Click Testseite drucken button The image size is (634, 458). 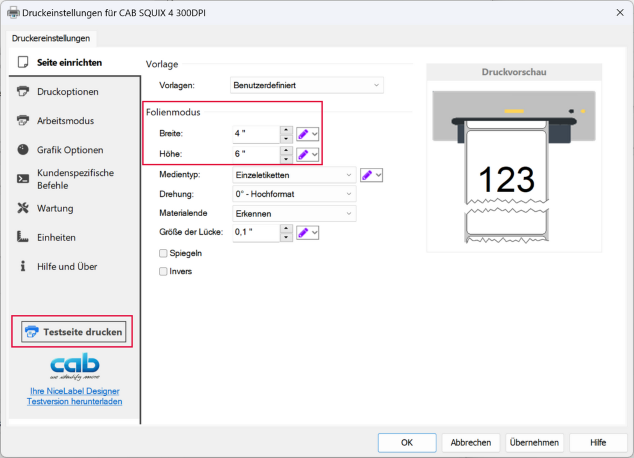click(74, 332)
